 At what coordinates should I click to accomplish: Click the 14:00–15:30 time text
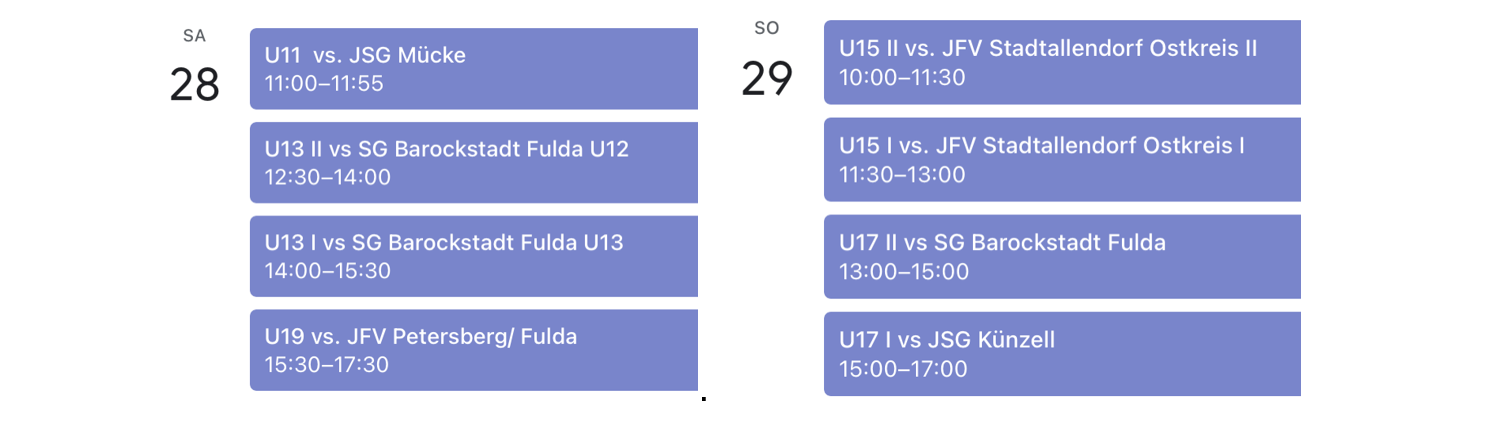coord(327,271)
